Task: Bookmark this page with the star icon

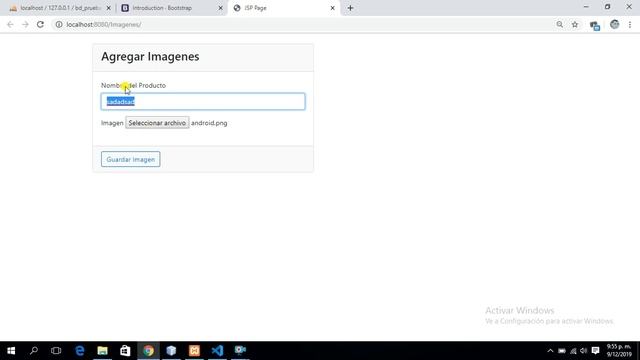Action: (x=575, y=24)
